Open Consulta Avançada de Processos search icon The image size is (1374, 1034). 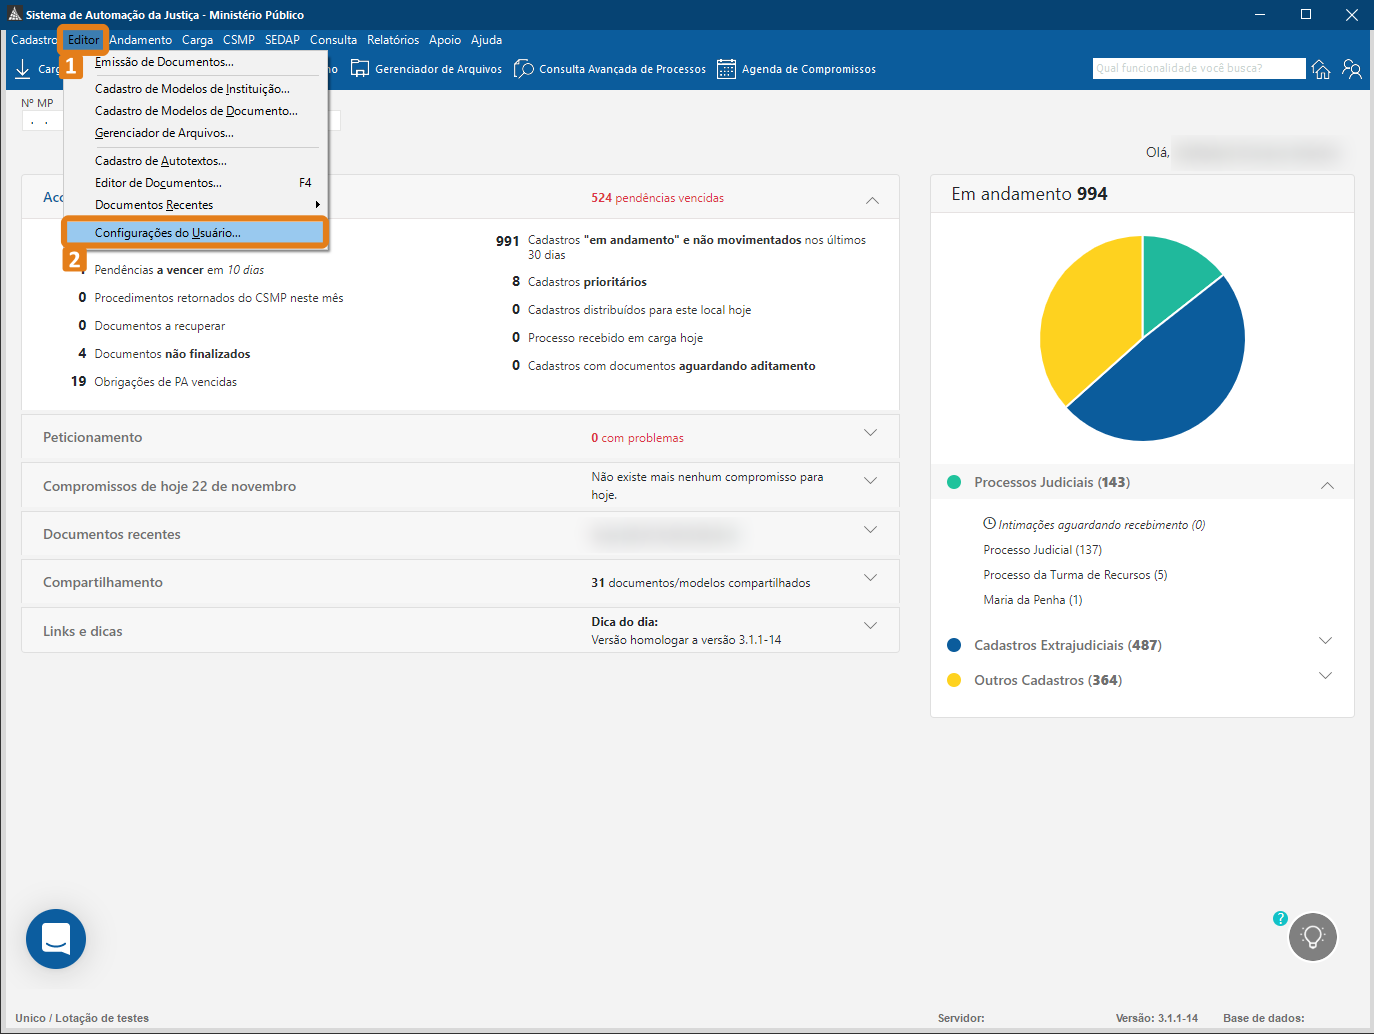[x=523, y=69]
